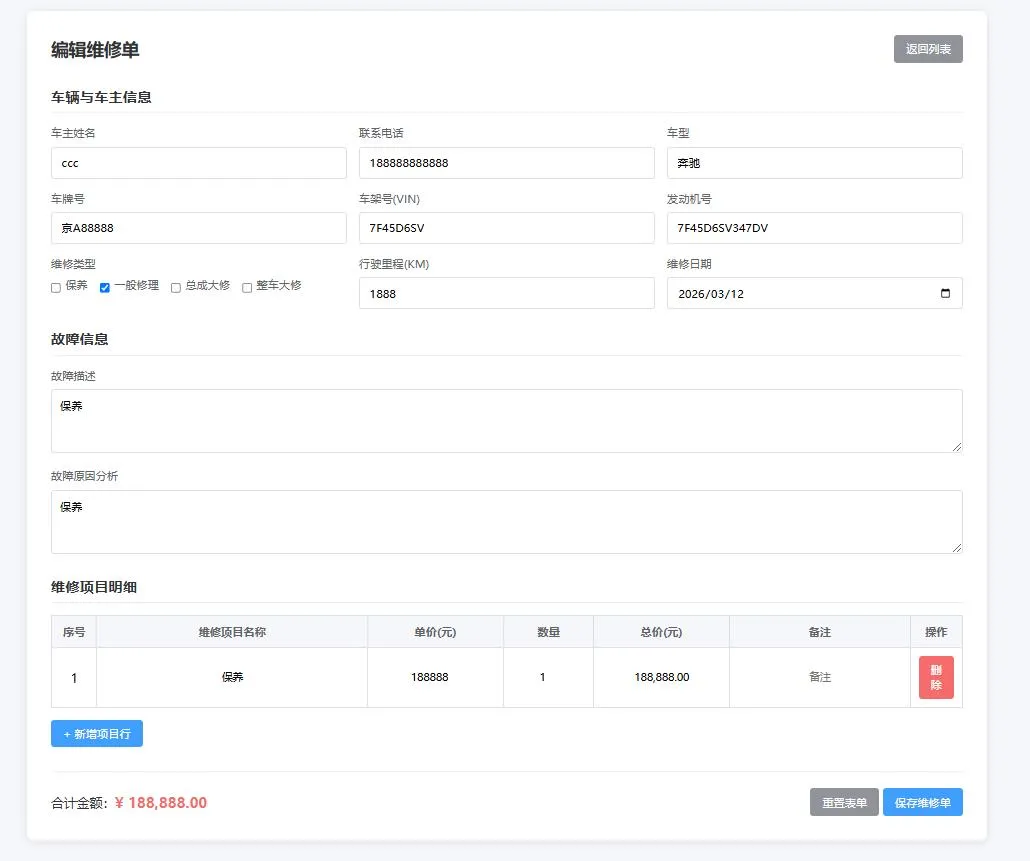The image size is (1030, 861).
Task: Open the 维修日期 calendar picker icon
Action: [946, 293]
